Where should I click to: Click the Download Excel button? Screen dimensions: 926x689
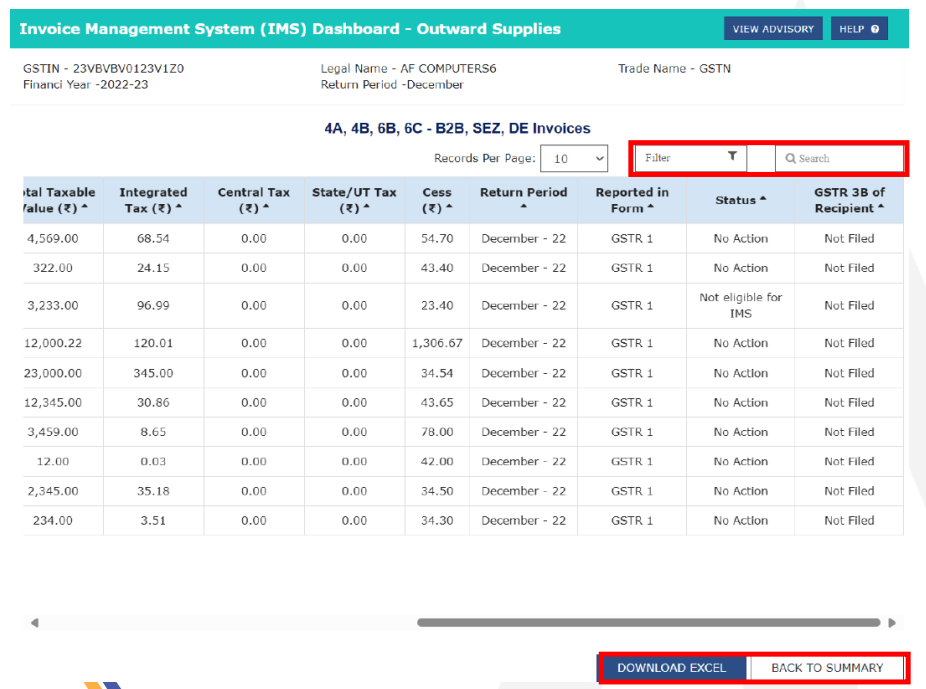(x=672, y=668)
